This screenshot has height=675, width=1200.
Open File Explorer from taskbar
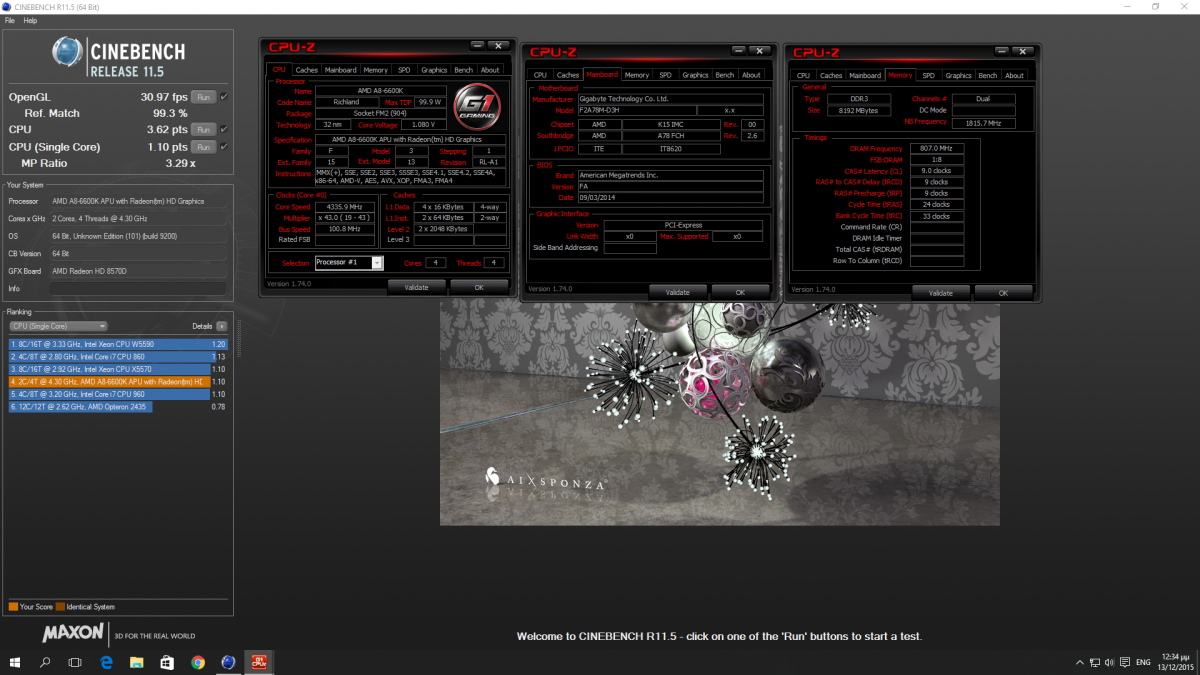pyautogui.click(x=137, y=662)
